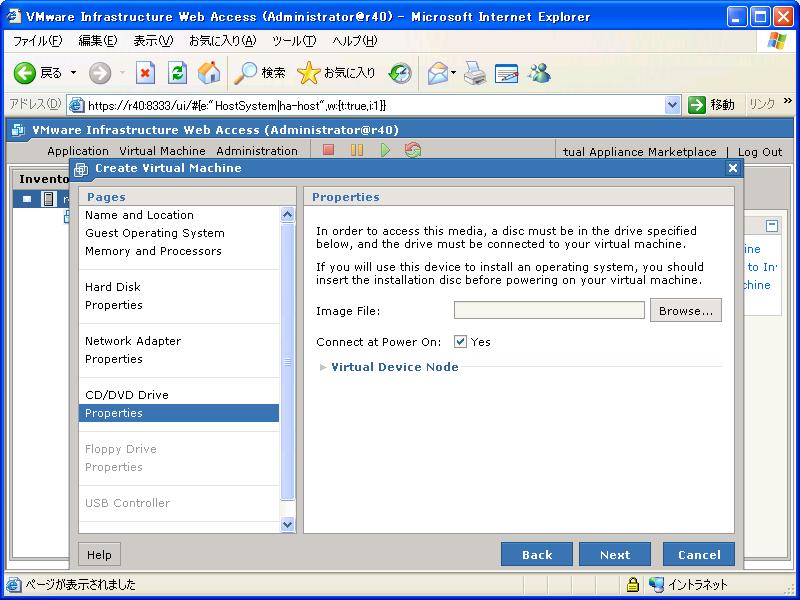Click the IE Forward arrow icon

pos(99,73)
